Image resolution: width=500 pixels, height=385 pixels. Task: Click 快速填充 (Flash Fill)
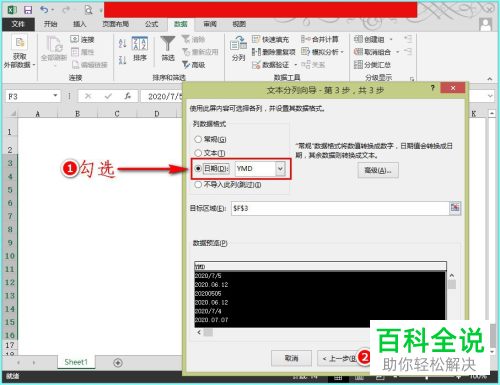(270, 39)
